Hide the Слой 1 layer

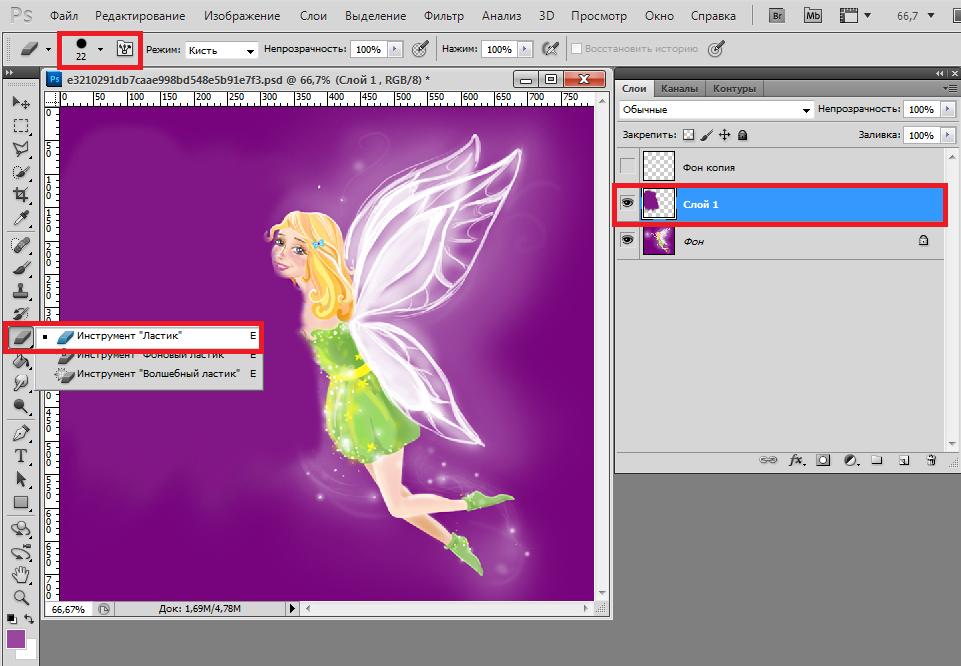(x=628, y=203)
